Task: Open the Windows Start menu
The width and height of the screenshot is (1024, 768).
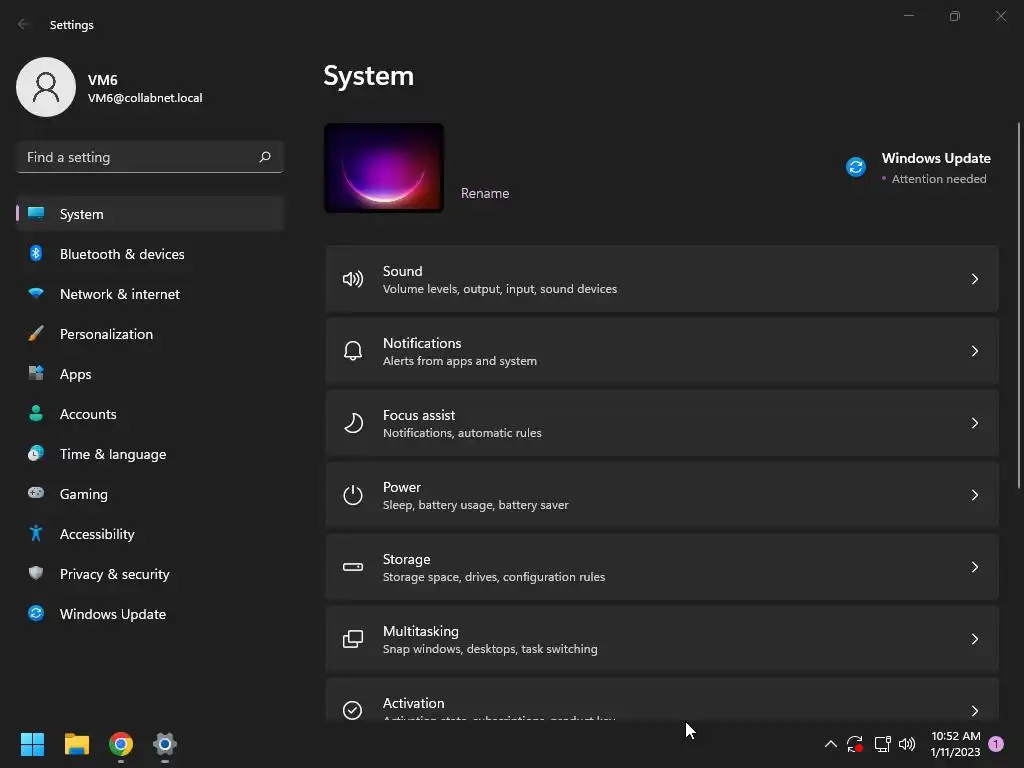Action: click(32, 744)
